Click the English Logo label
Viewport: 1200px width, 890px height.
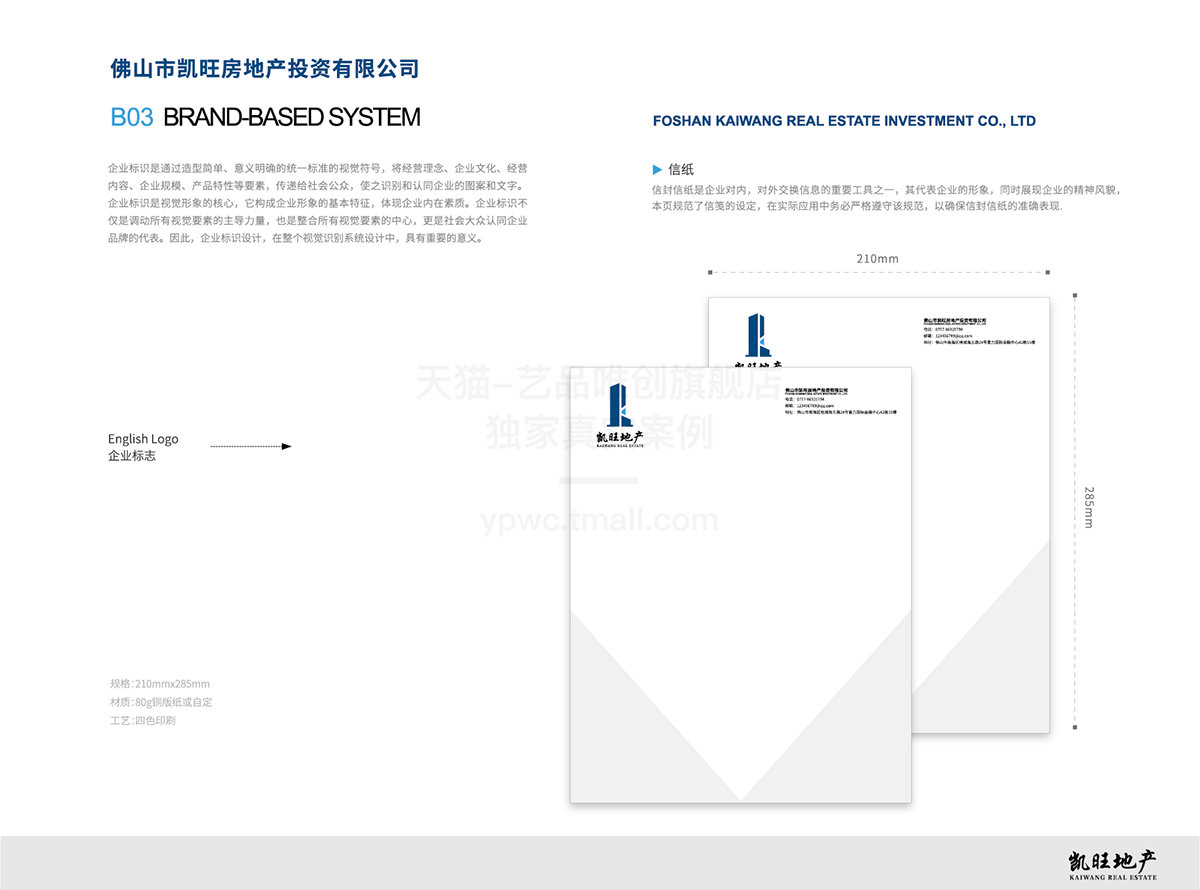[143, 439]
